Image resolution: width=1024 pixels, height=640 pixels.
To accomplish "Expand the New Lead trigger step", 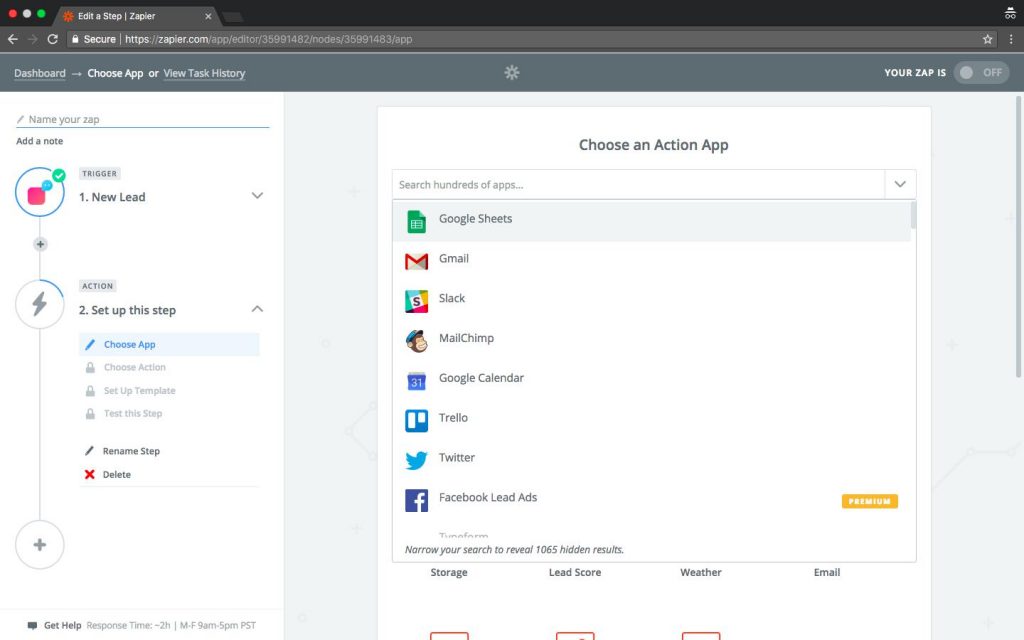I will tap(257, 195).
